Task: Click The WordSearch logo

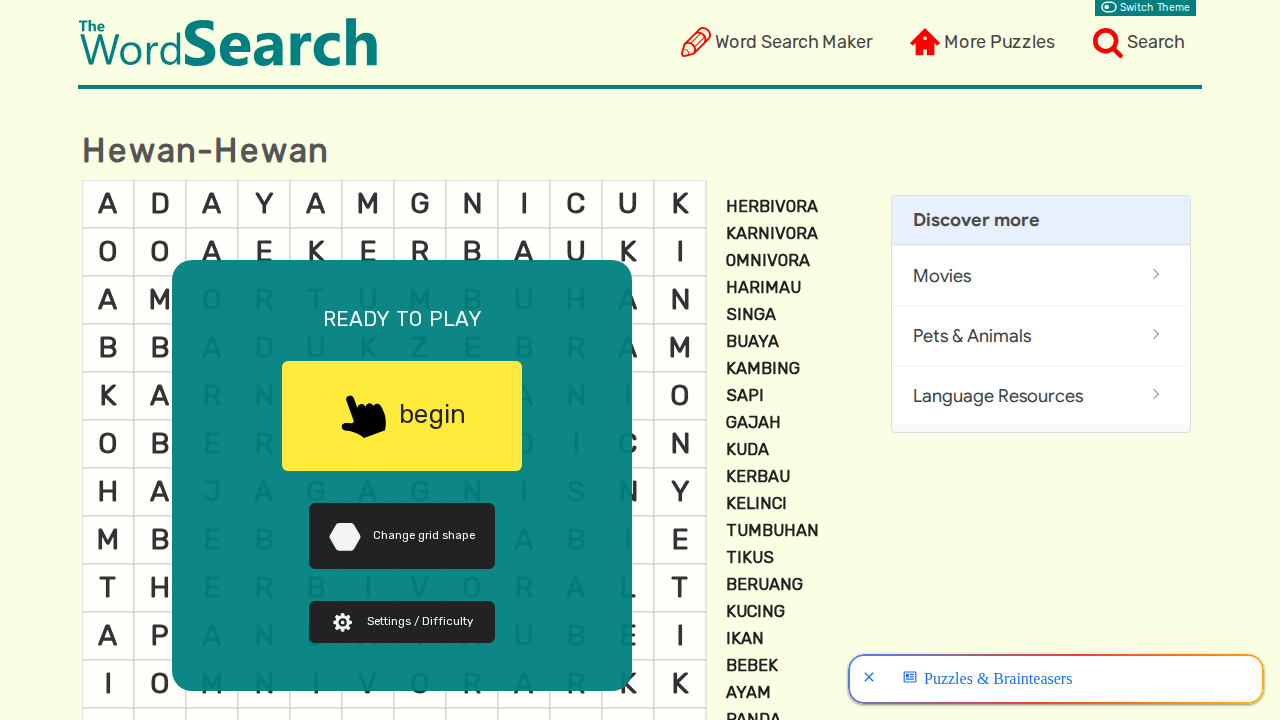Action: (228, 42)
